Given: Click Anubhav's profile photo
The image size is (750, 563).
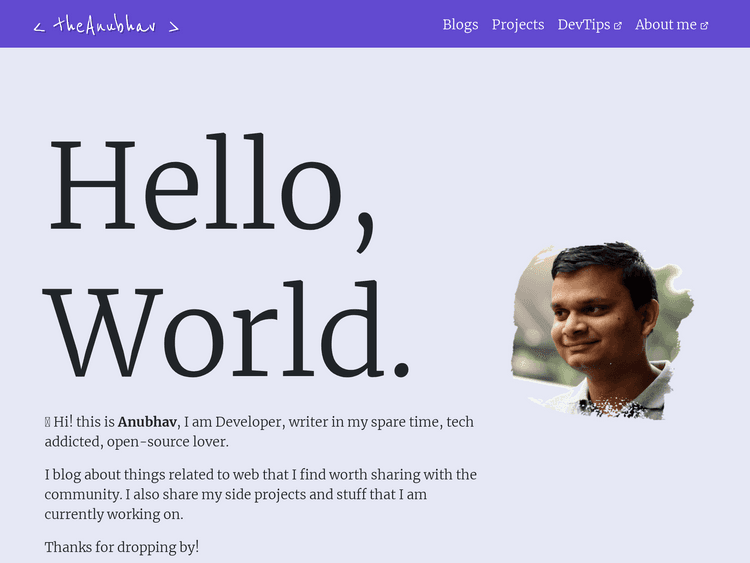Looking at the screenshot, I should pos(602,331).
